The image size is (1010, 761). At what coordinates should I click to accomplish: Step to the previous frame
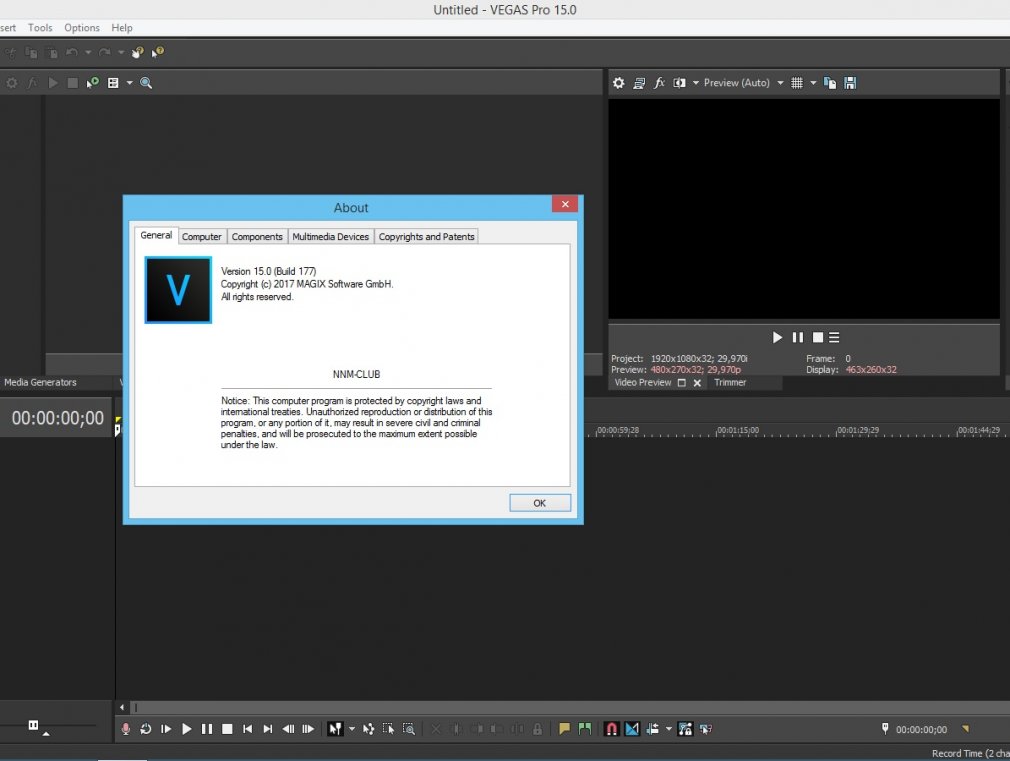(288, 729)
